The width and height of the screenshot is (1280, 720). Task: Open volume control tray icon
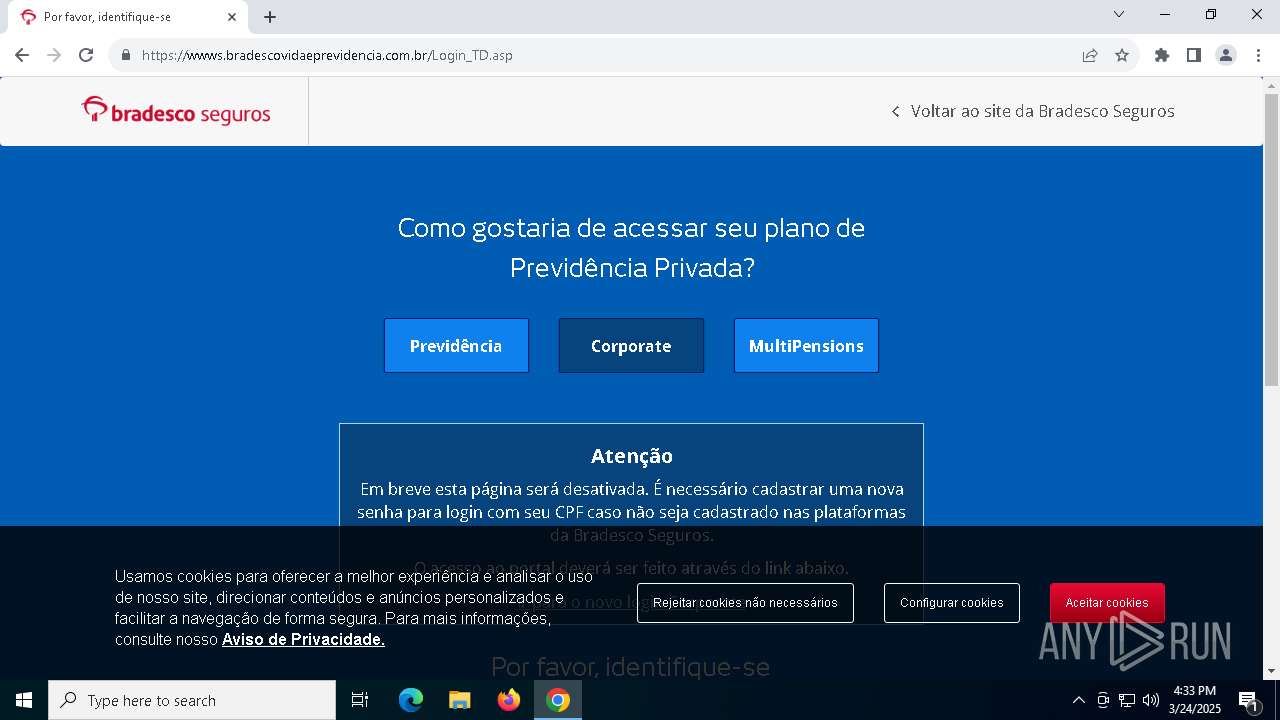pyautogui.click(x=1151, y=700)
